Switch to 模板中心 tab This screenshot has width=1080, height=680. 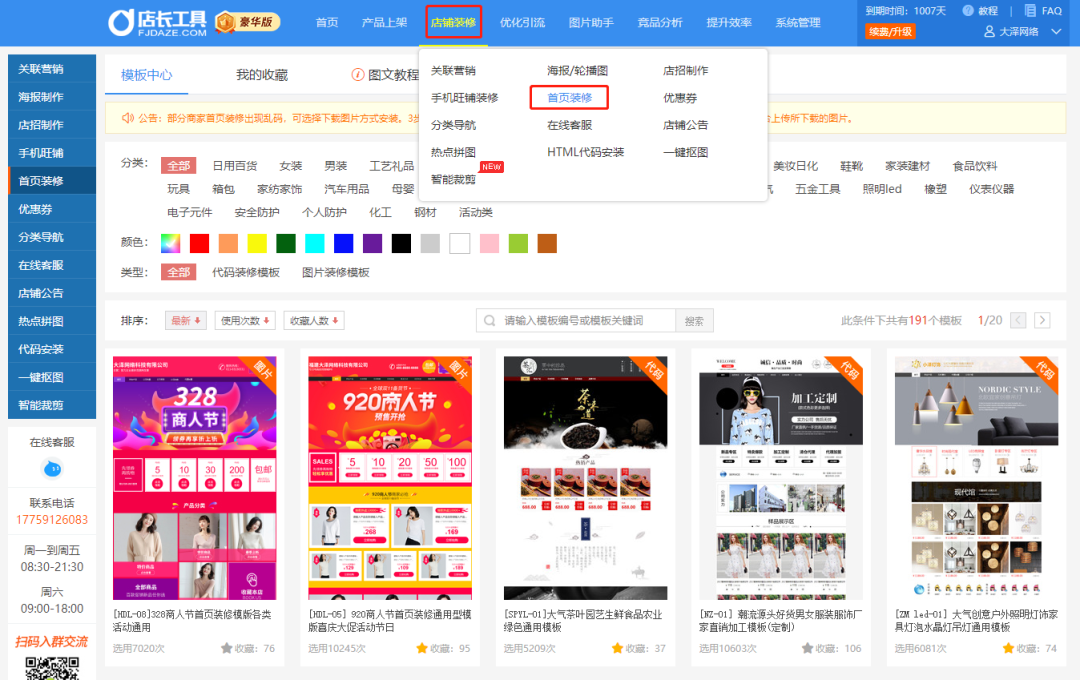click(x=146, y=75)
